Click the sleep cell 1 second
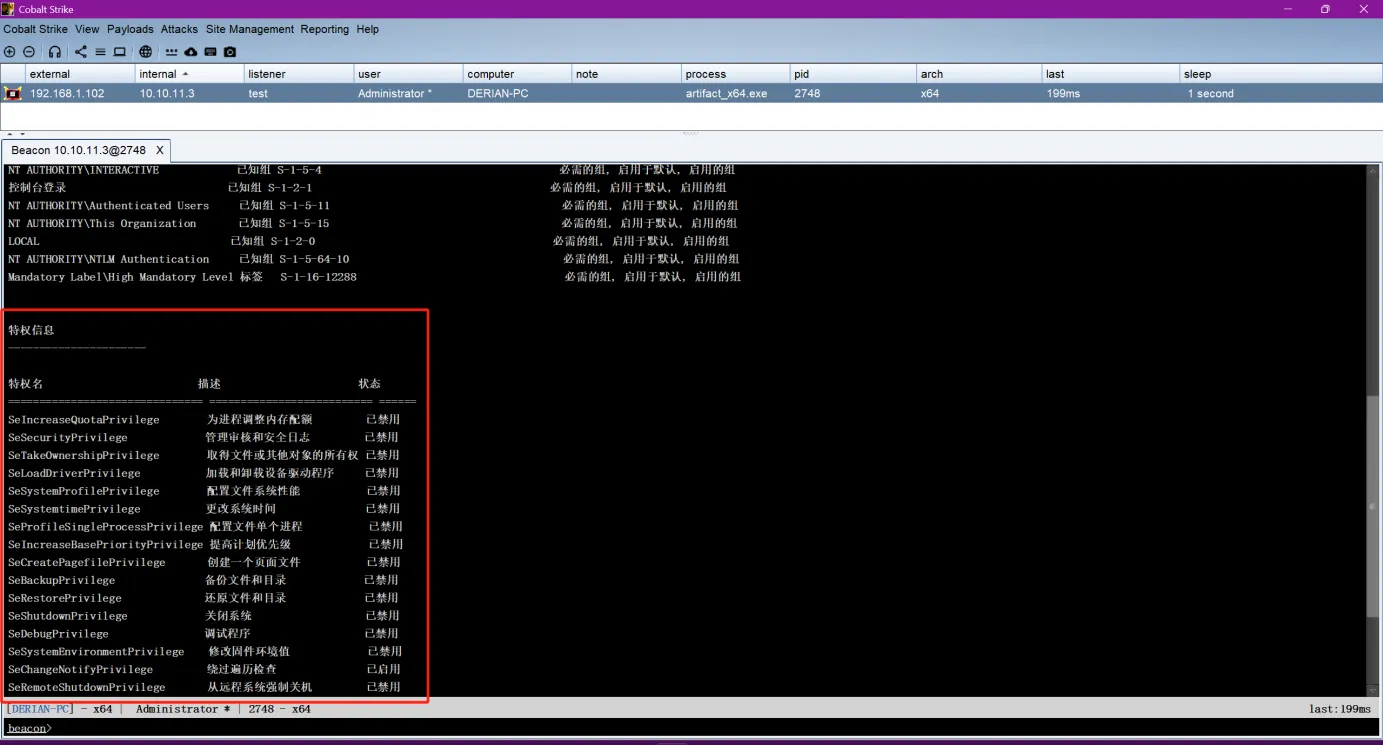This screenshot has width=1383, height=745. (1210, 93)
